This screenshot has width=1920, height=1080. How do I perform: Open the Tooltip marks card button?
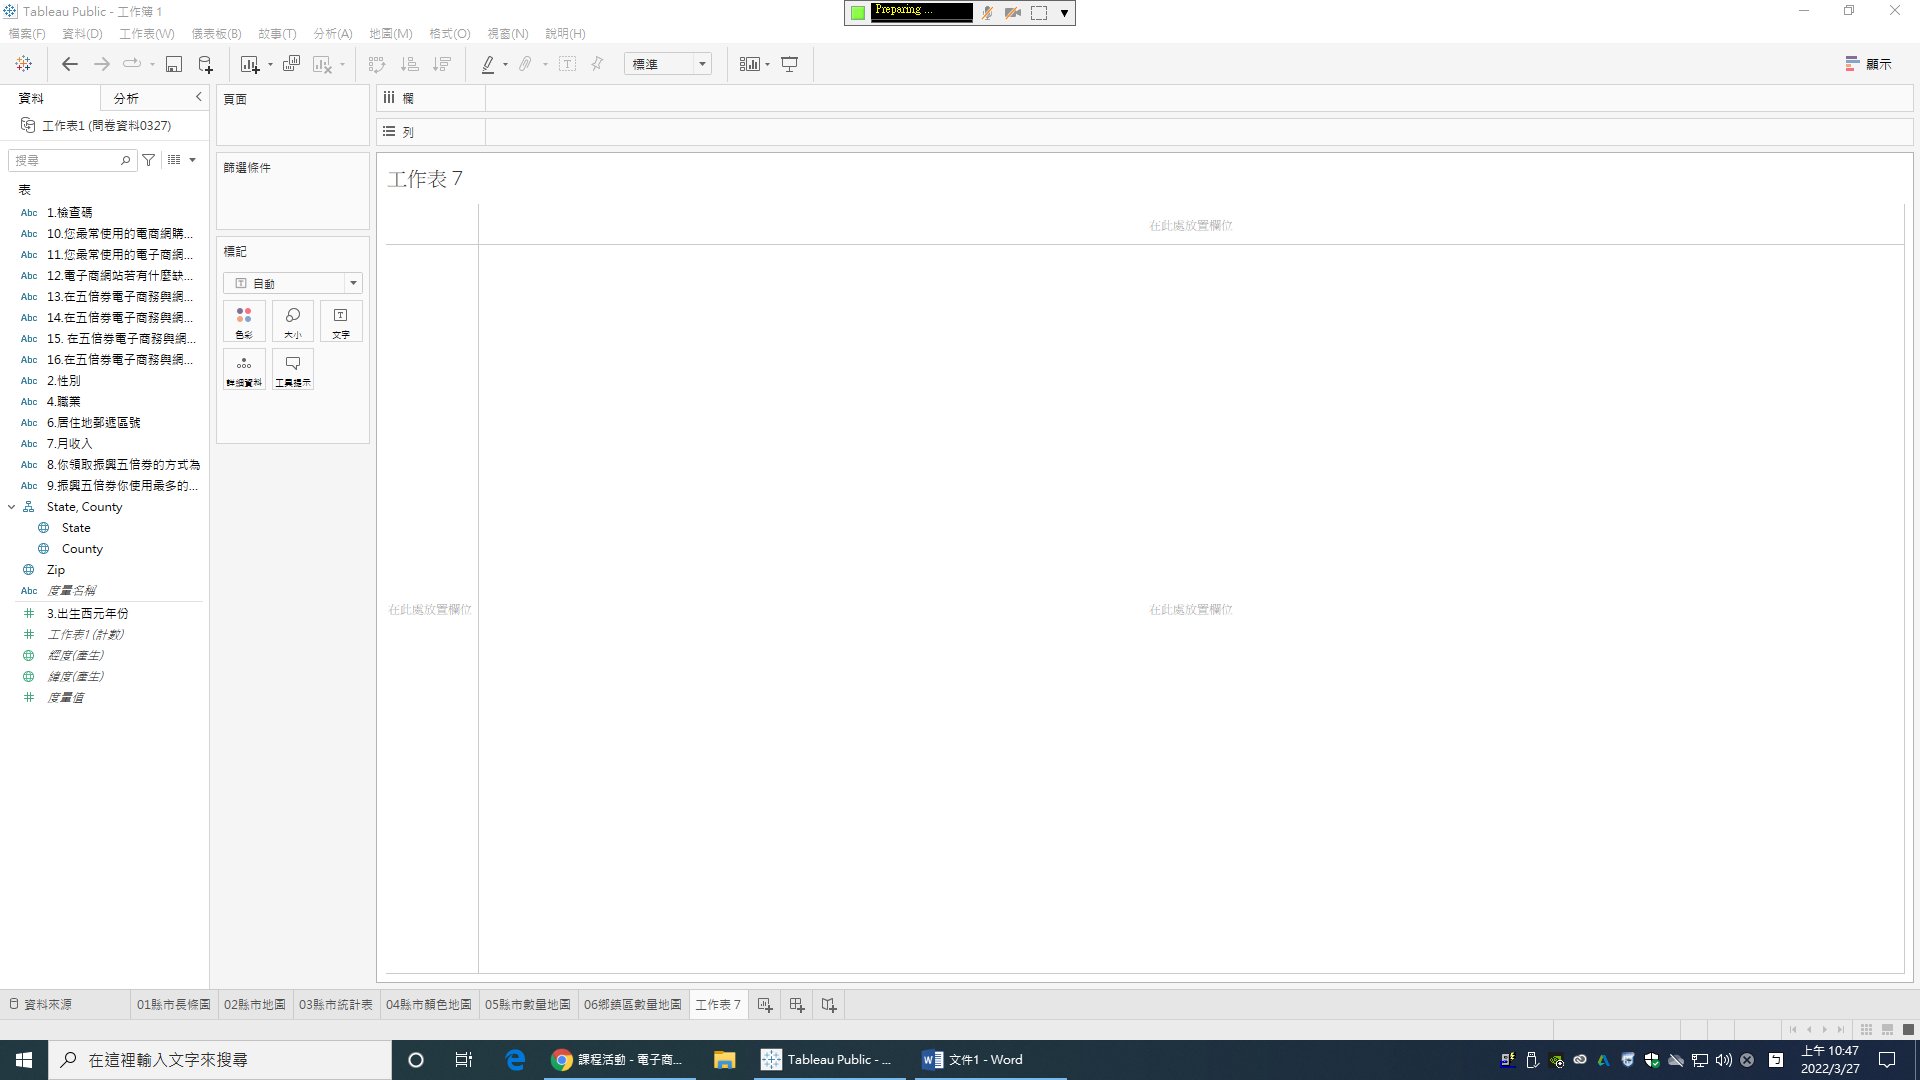[293, 369]
